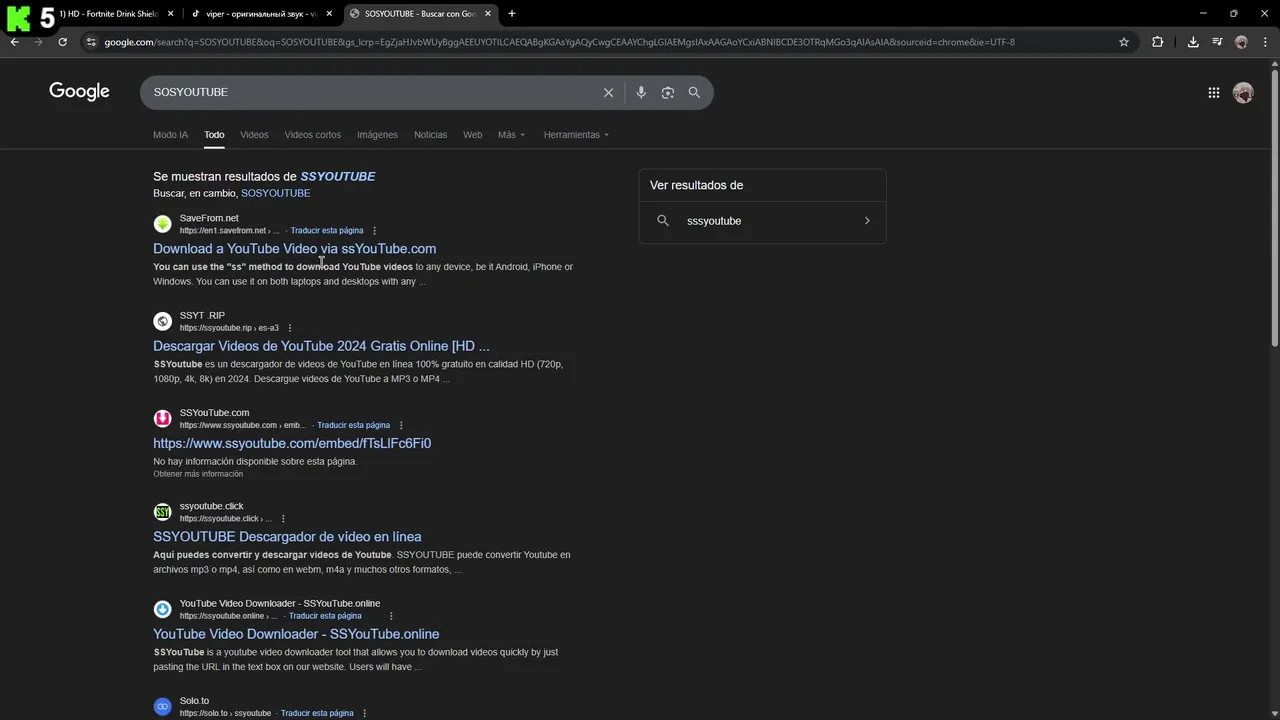Switch to Noticias results tab

[430, 135]
